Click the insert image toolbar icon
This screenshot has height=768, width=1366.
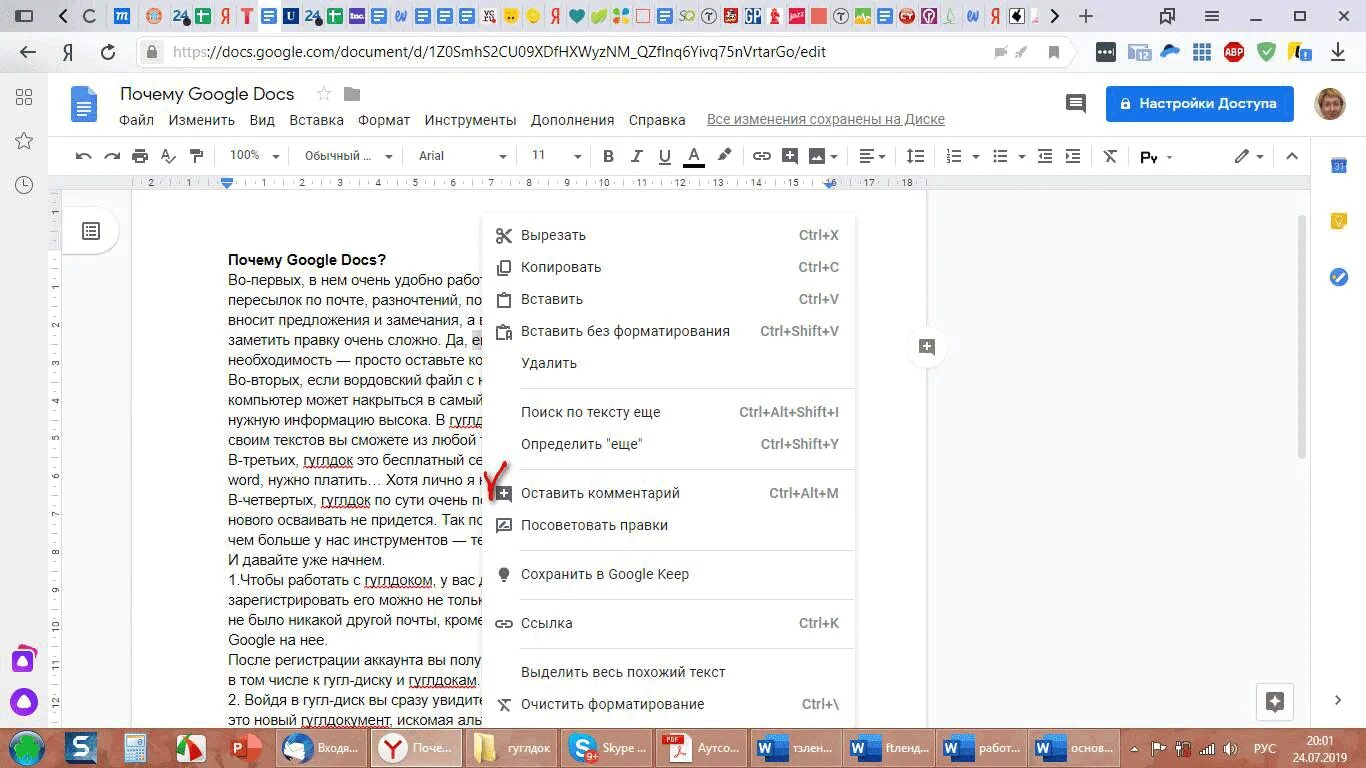[x=817, y=156]
